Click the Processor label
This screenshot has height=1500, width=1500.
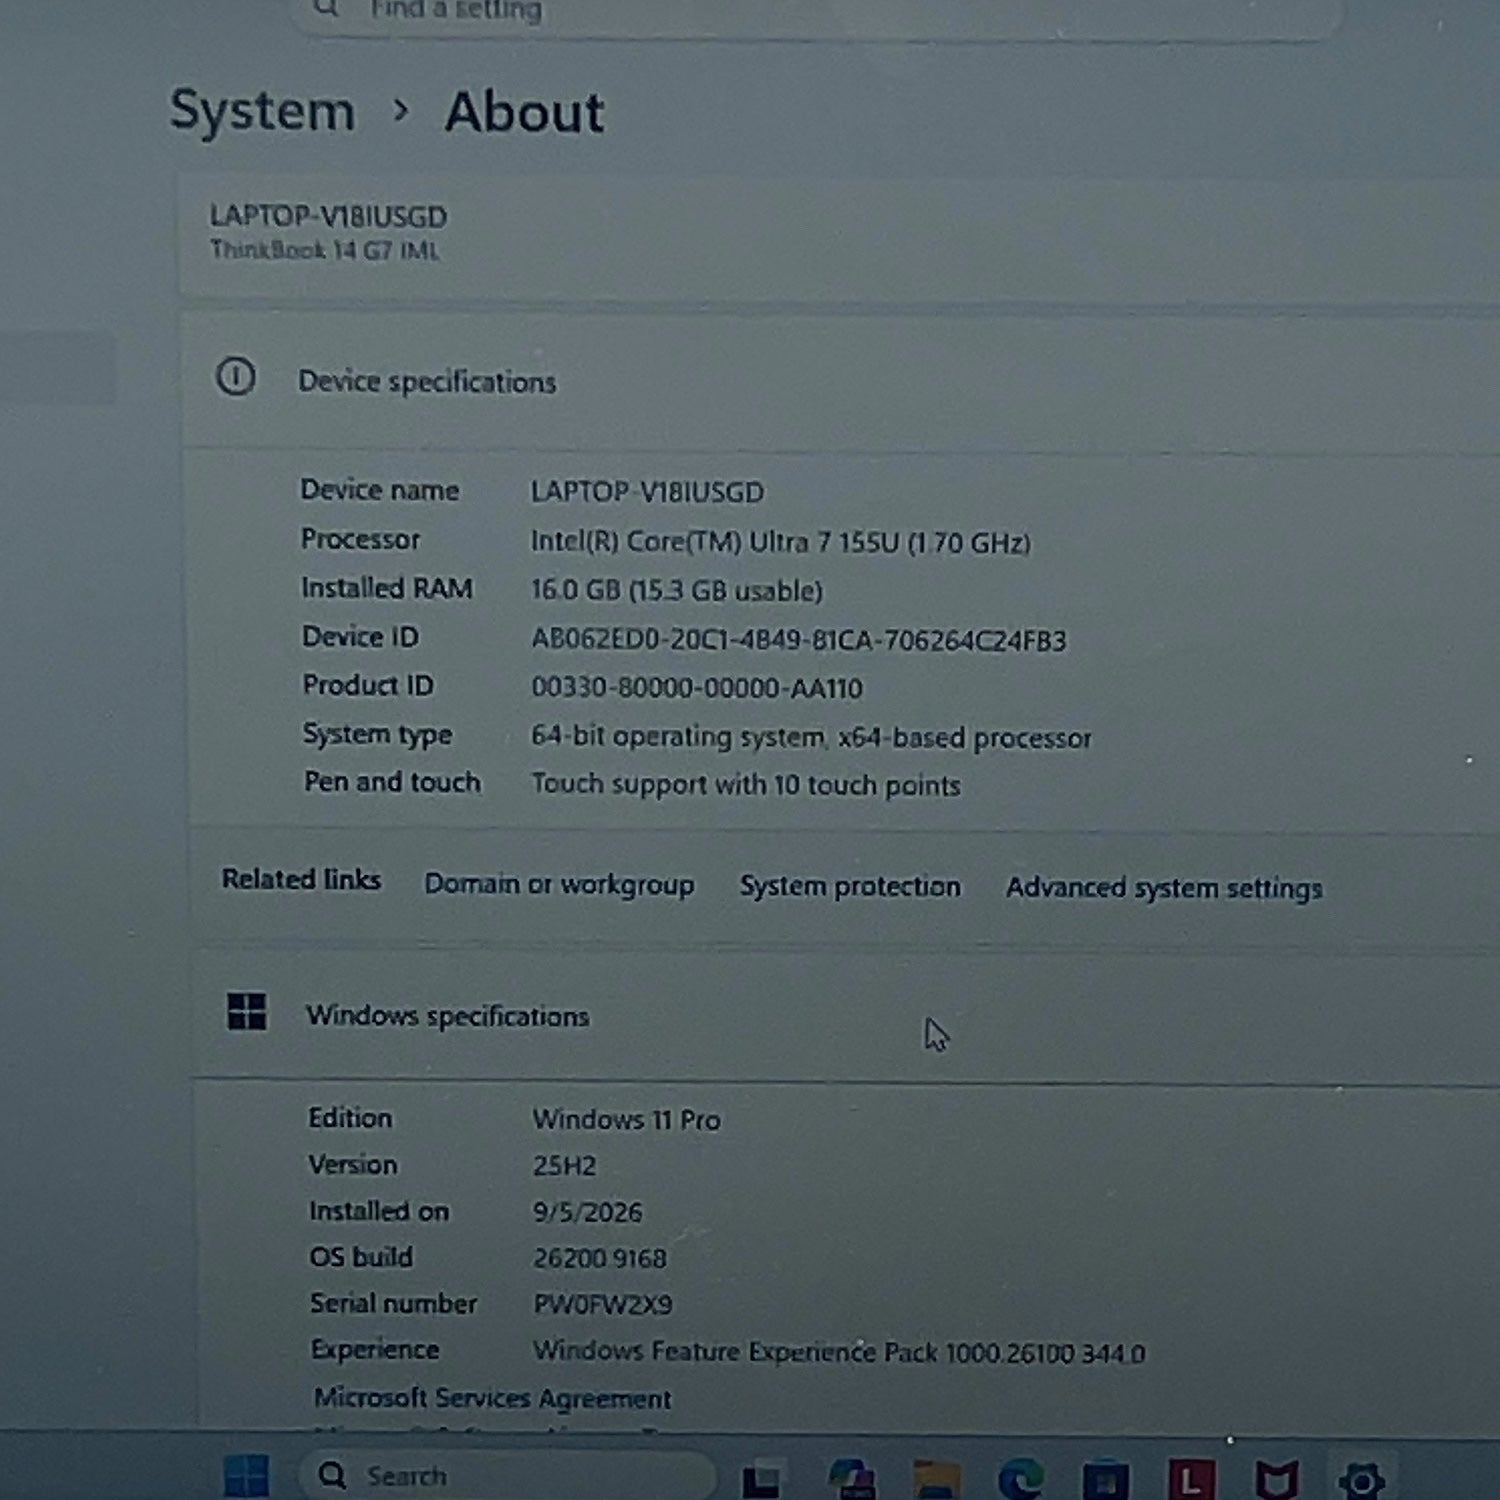(360, 539)
